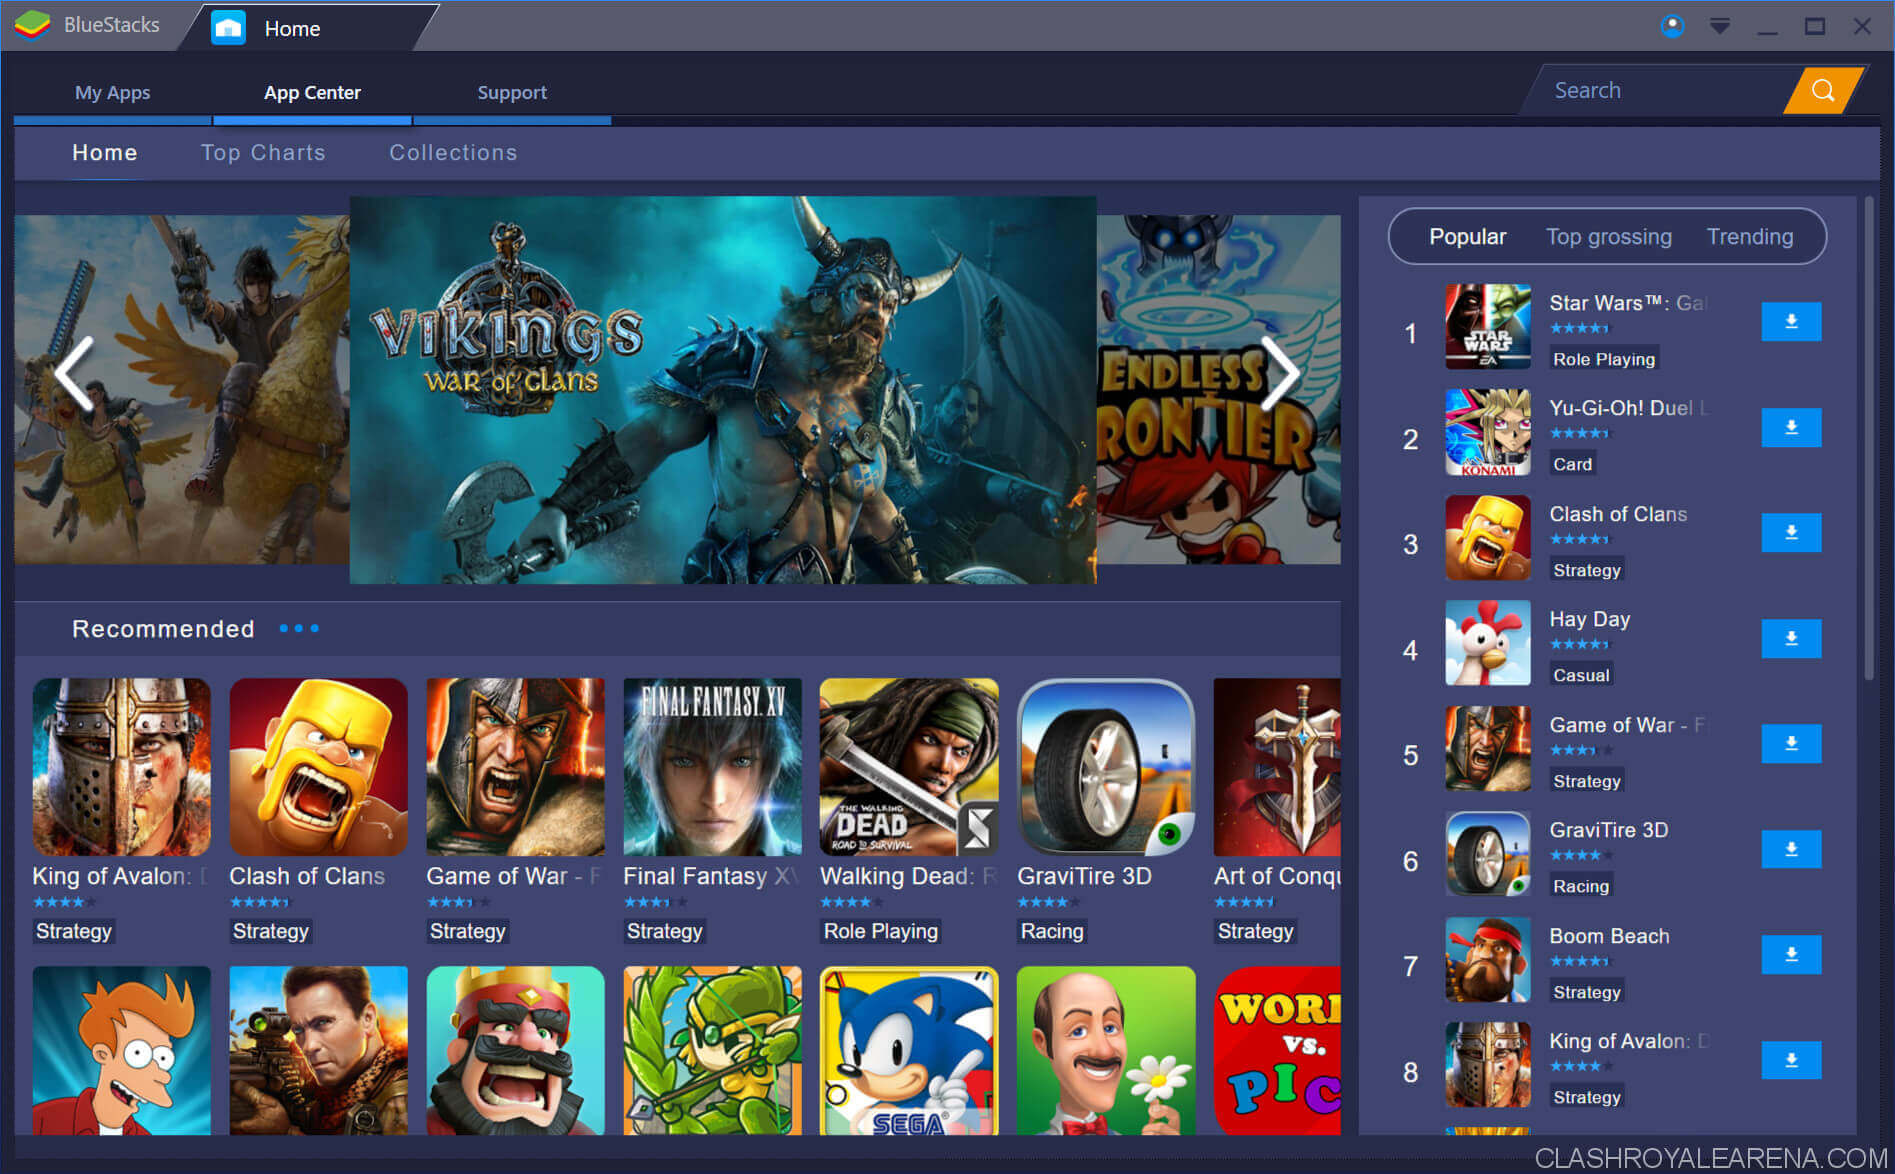Switch to Trending list
The image size is (1895, 1174).
pos(1749,237)
